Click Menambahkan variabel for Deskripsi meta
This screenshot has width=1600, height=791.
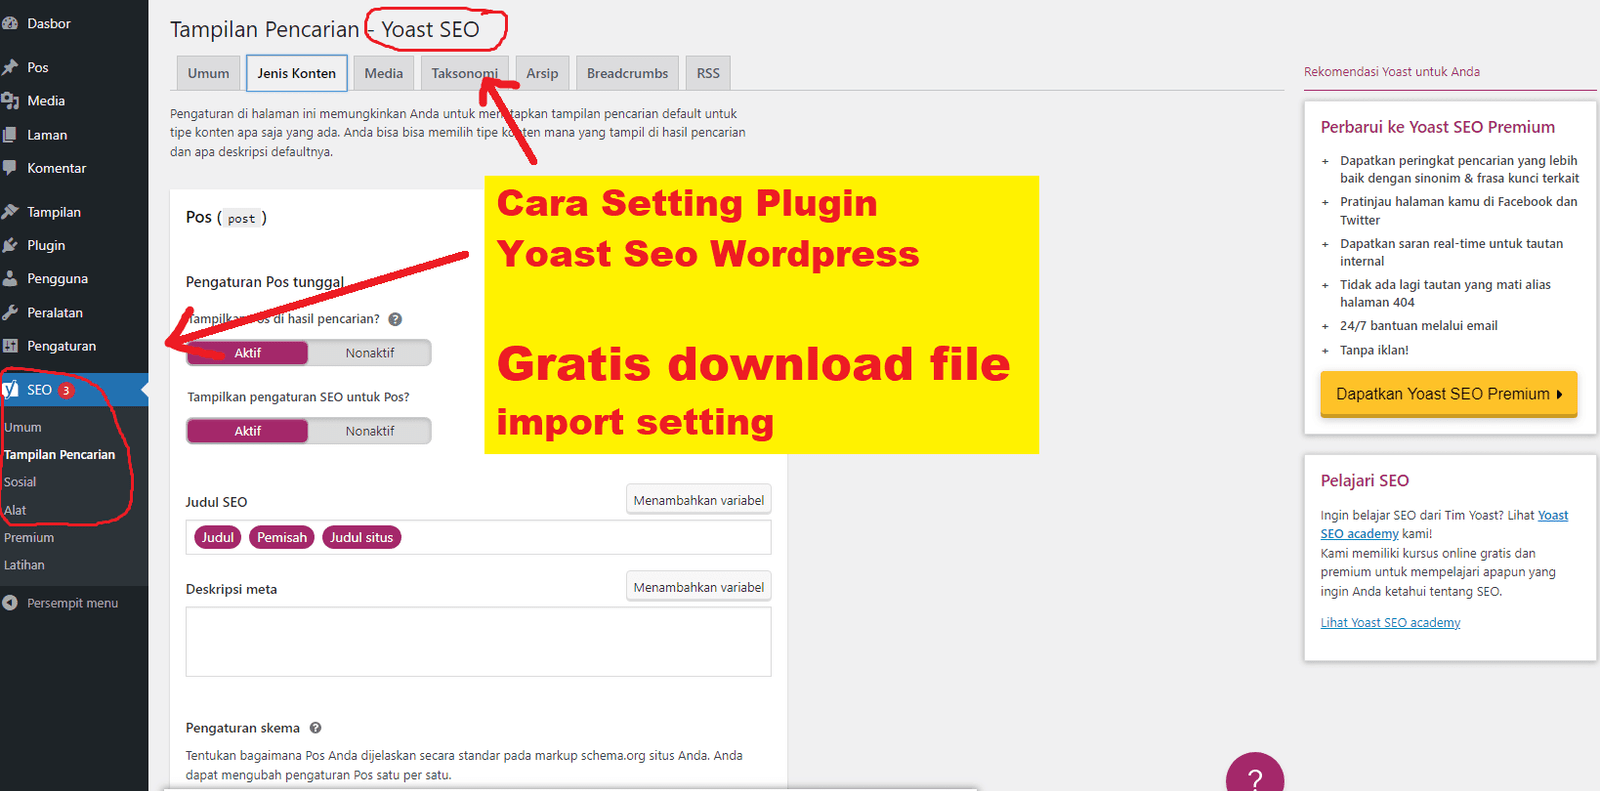point(699,587)
